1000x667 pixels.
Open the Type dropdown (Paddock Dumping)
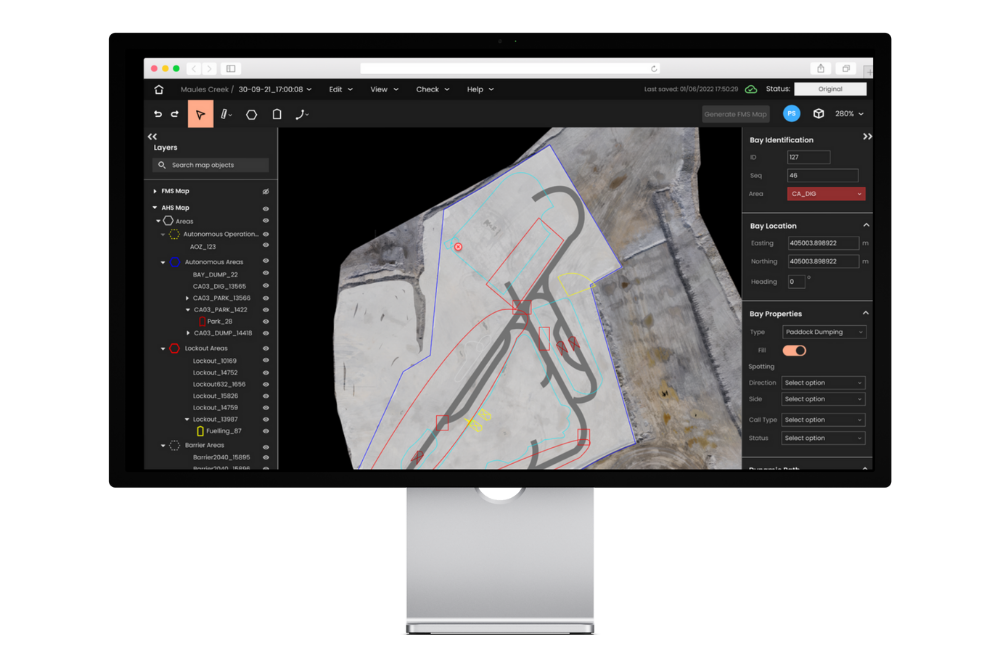click(825, 332)
